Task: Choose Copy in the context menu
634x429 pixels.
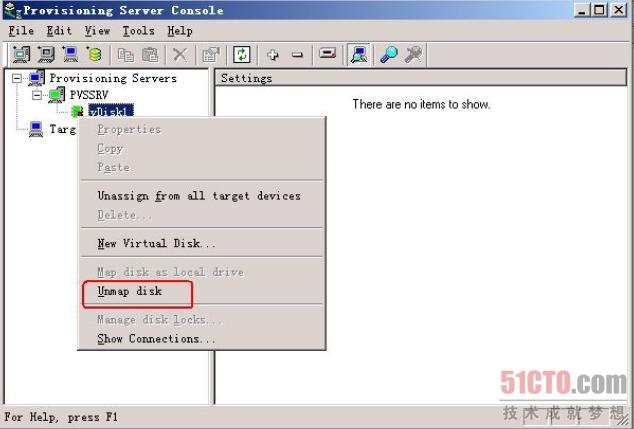Action: click(x=202, y=148)
